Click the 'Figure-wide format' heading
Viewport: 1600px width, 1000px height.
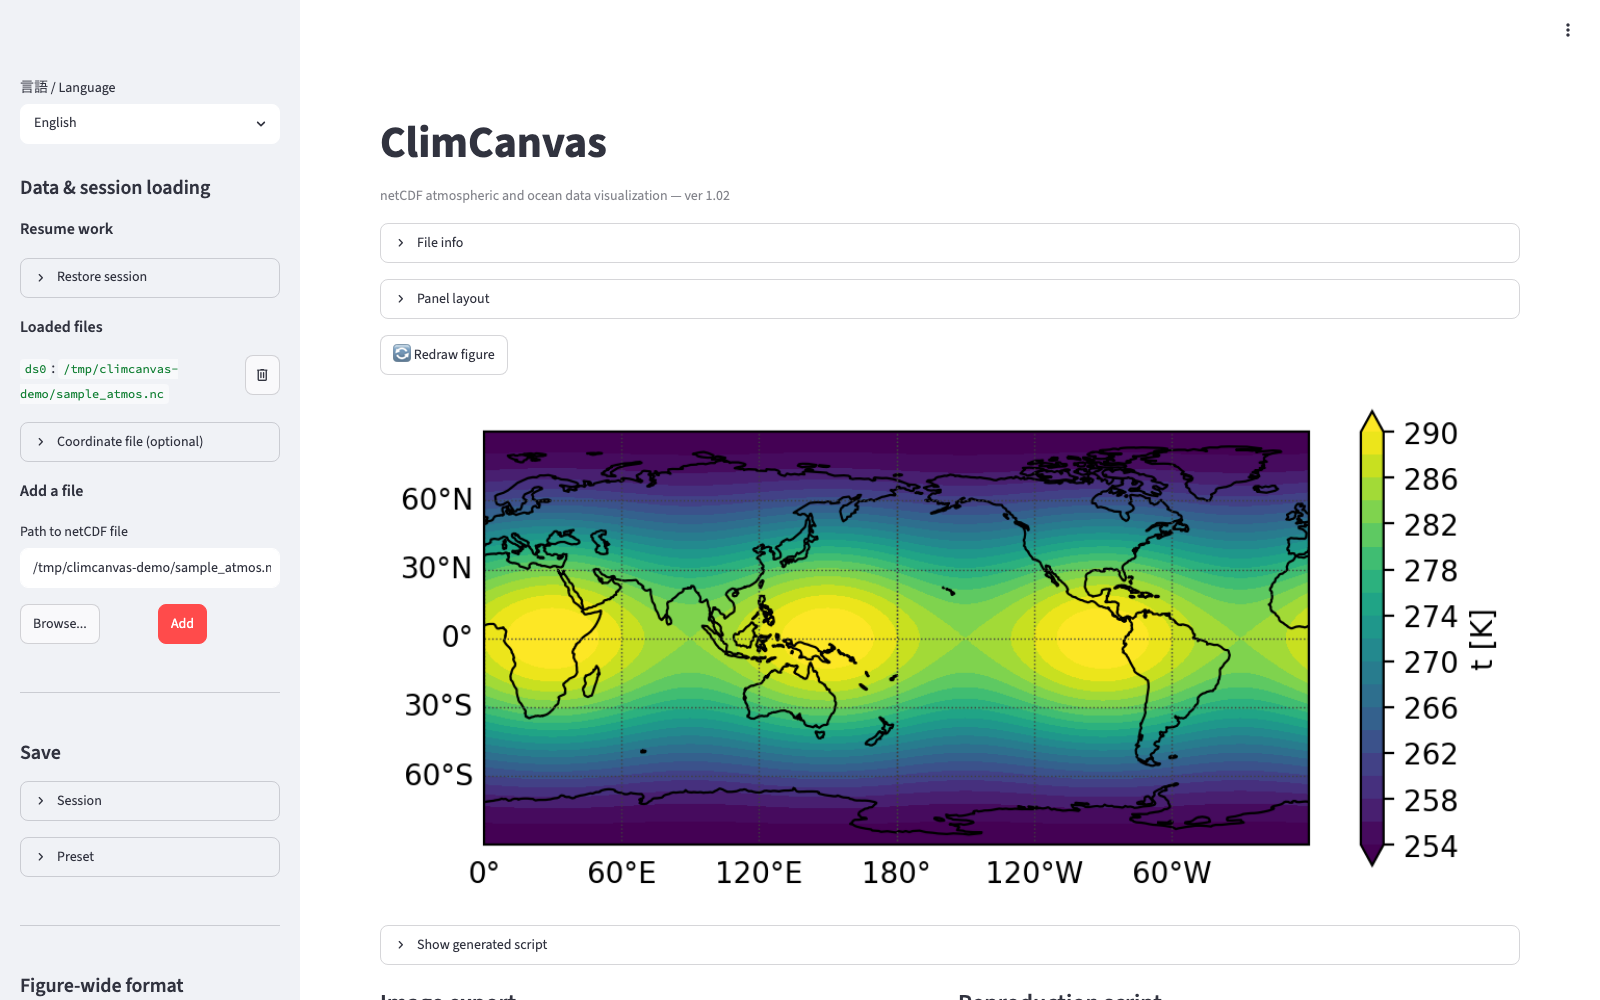102,986
